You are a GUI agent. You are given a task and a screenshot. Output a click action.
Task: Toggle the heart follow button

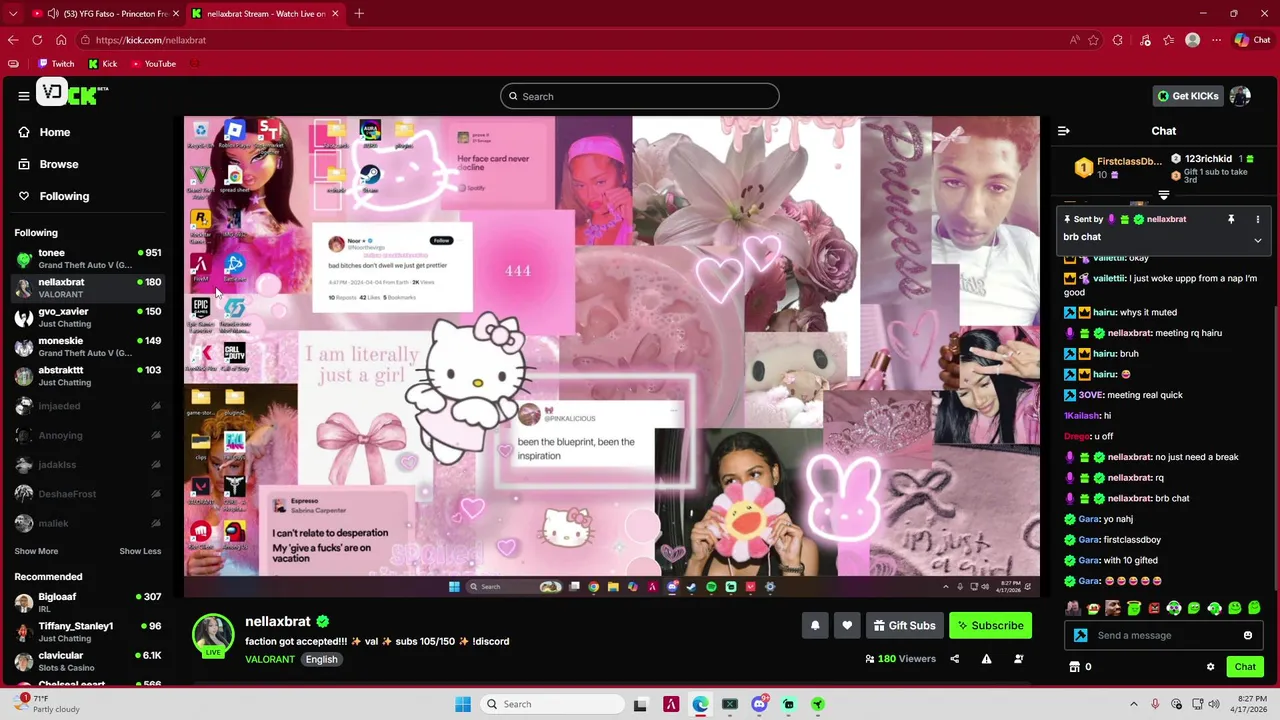[x=847, y=626]
